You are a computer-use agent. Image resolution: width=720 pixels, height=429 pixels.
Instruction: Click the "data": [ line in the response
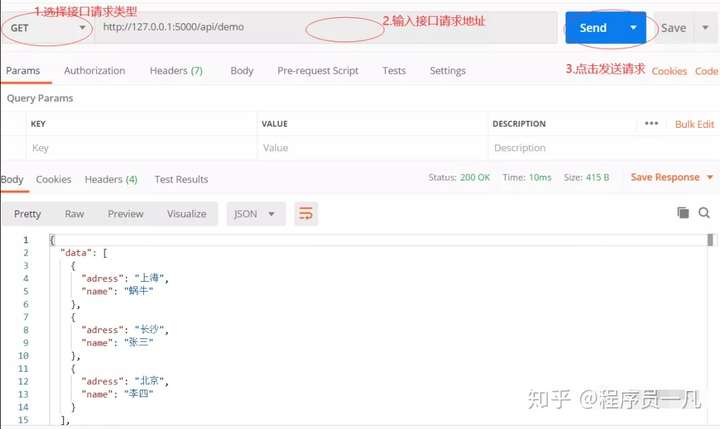coord(84,253)
